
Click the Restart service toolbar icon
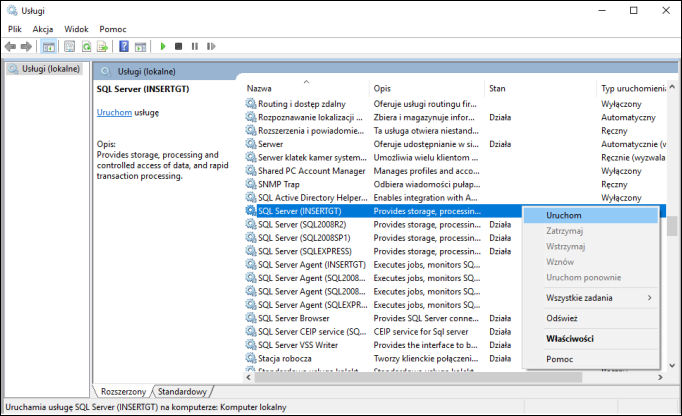pyautogui.click(x=211, y=46)
